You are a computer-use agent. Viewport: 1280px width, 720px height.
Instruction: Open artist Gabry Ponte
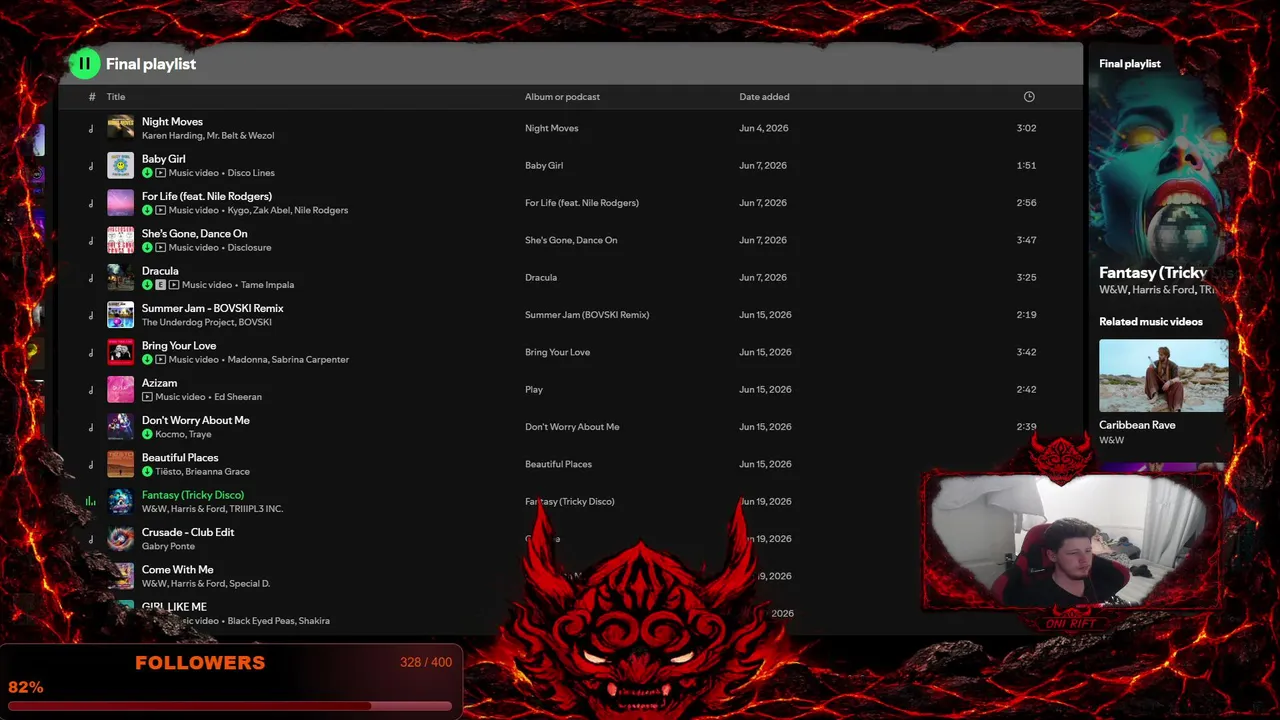tap(168, 546)
